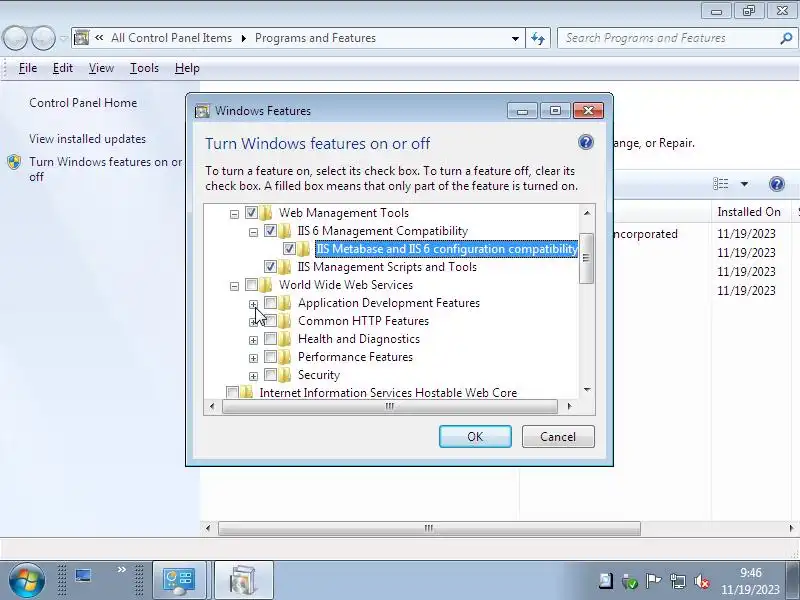Click the Action Center flag icon

(x=653, y=581)
